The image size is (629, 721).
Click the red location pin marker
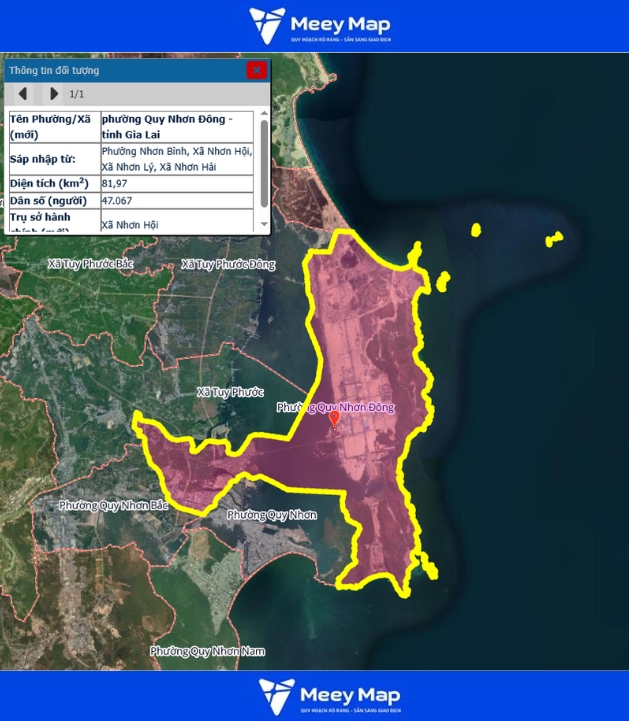tap(334, 420)
